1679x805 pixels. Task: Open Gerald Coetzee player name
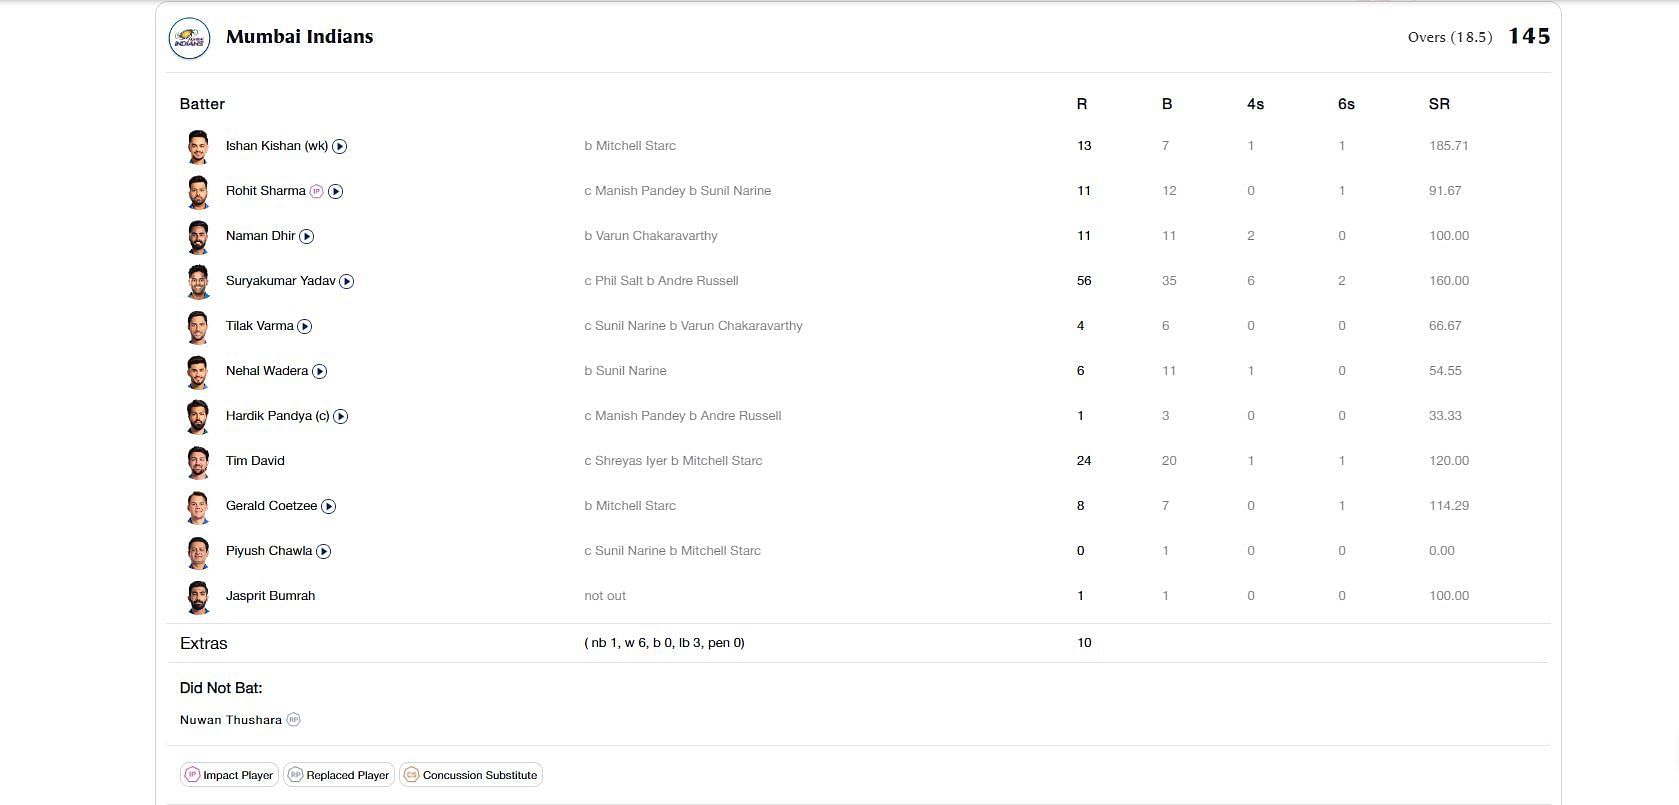point(272,506)
